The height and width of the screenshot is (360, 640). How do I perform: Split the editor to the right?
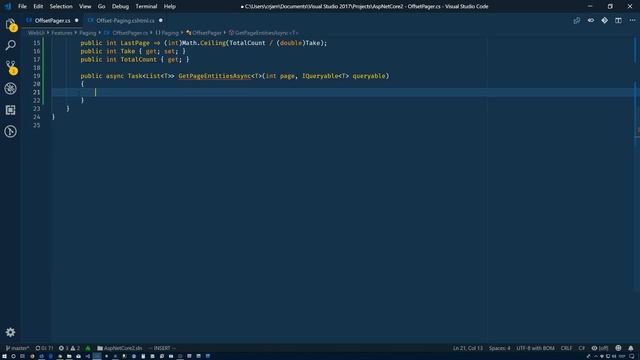618,20
